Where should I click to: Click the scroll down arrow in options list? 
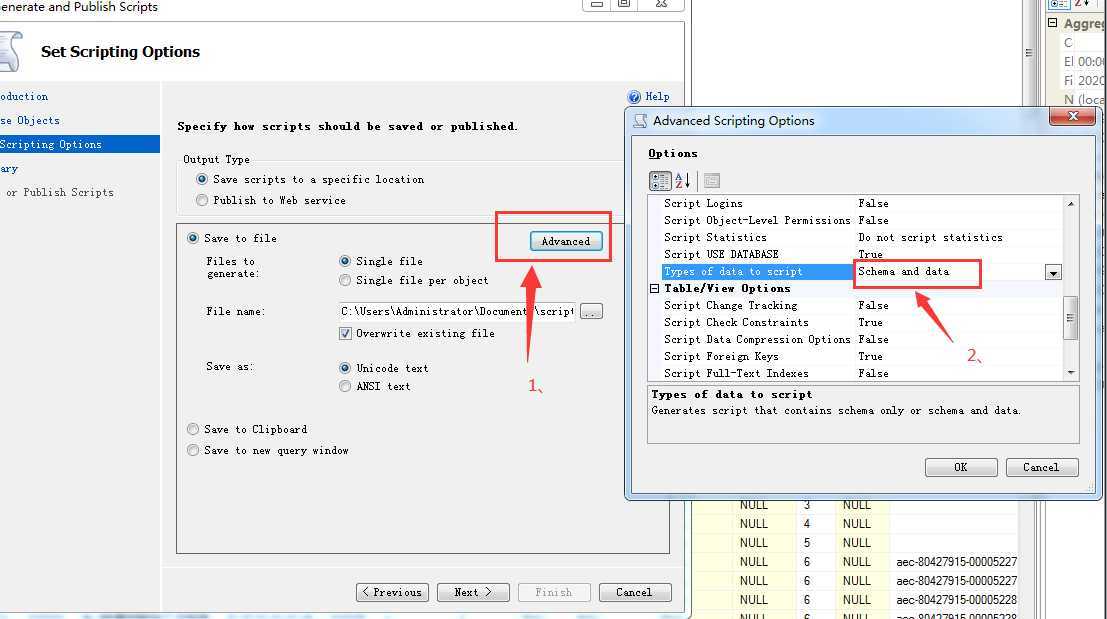[1071, 372]
